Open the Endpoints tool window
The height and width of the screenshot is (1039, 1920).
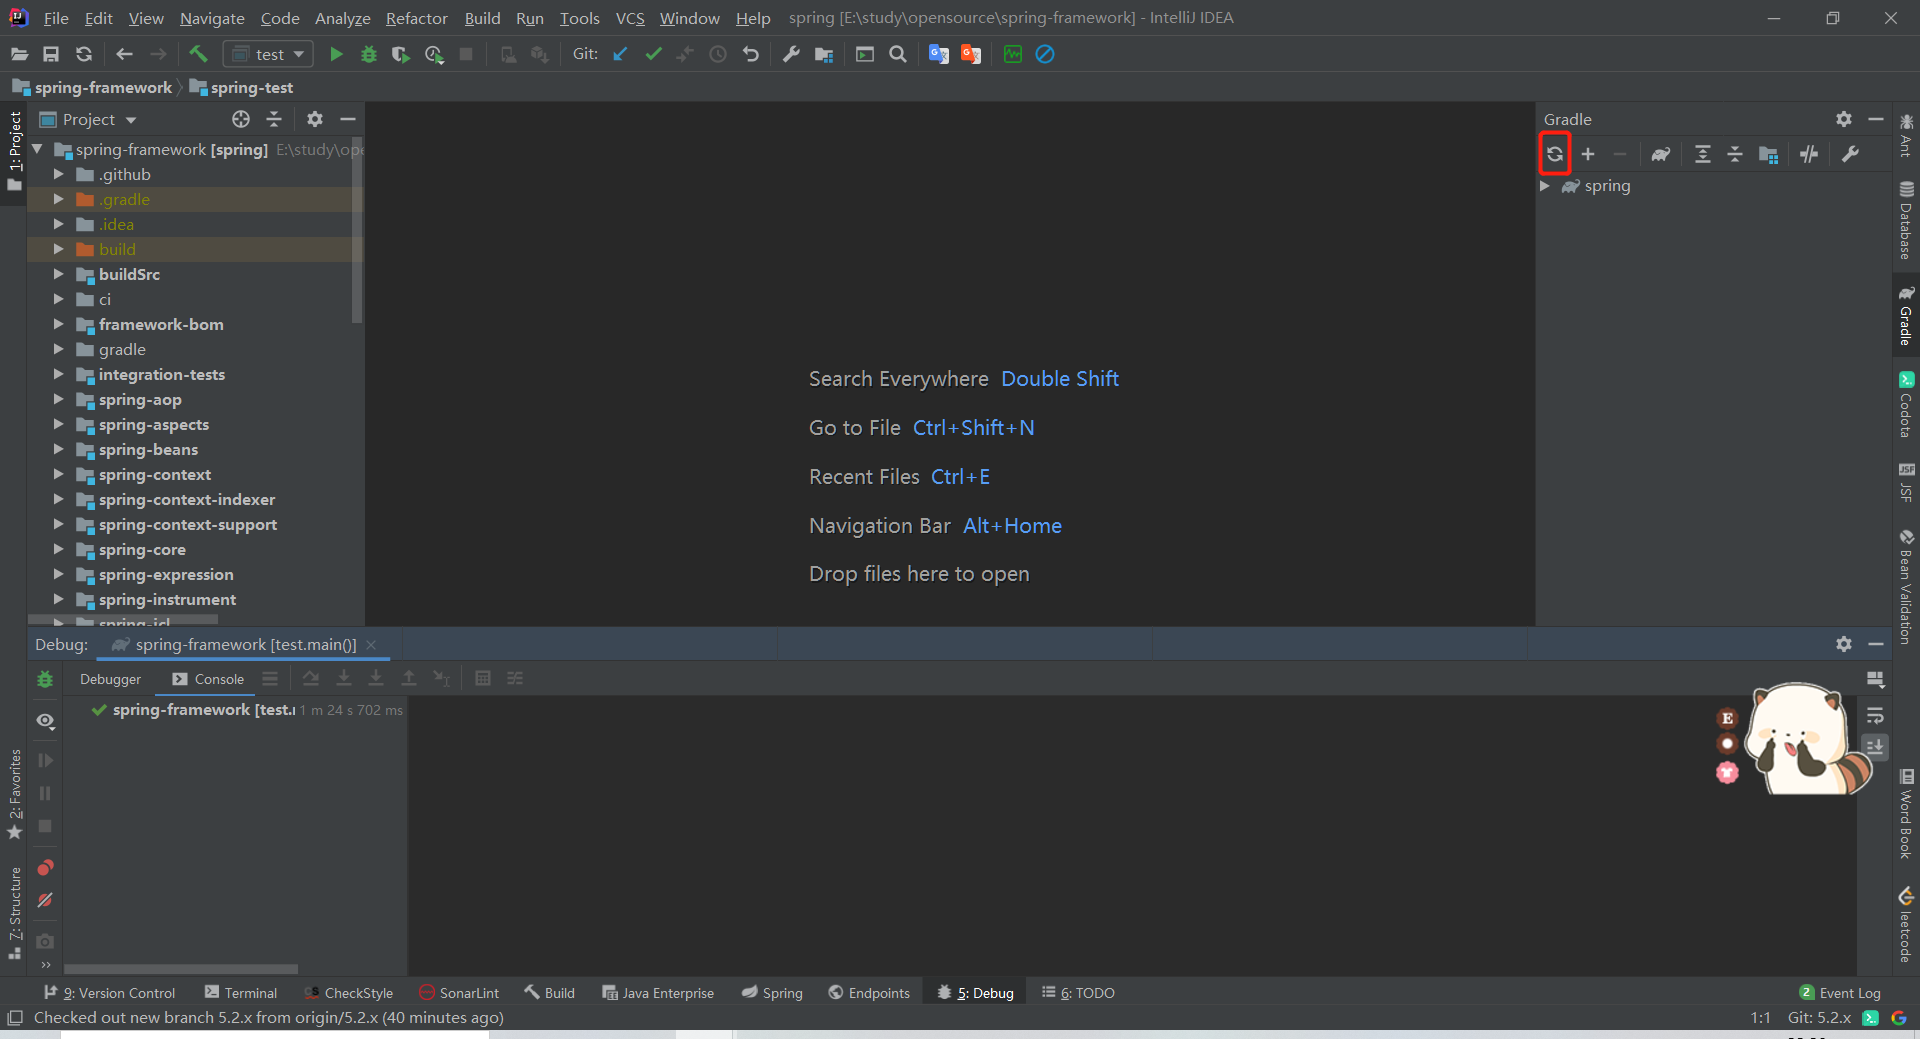tap(869, 993)
